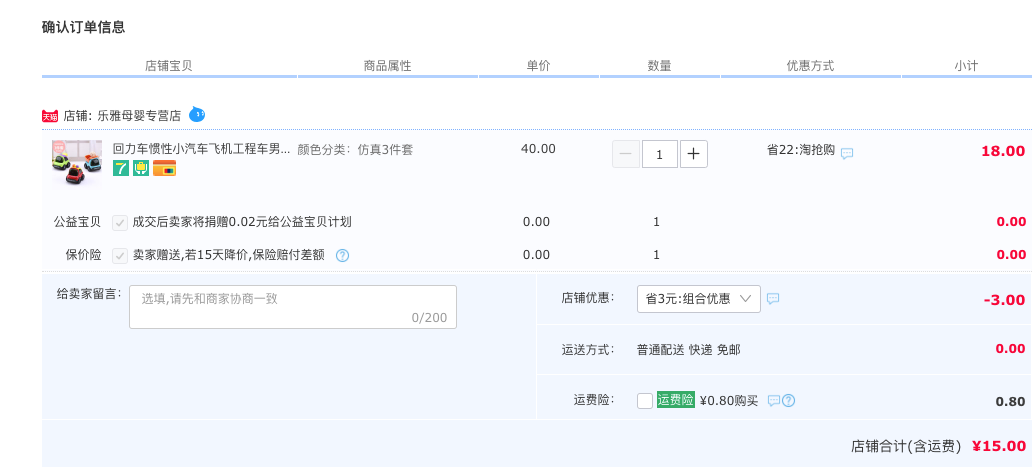Open the 组合优惠 comment bubble icon
Image resolution: width=1036 pixels, height=467 pixels.
tap(773, 299)
